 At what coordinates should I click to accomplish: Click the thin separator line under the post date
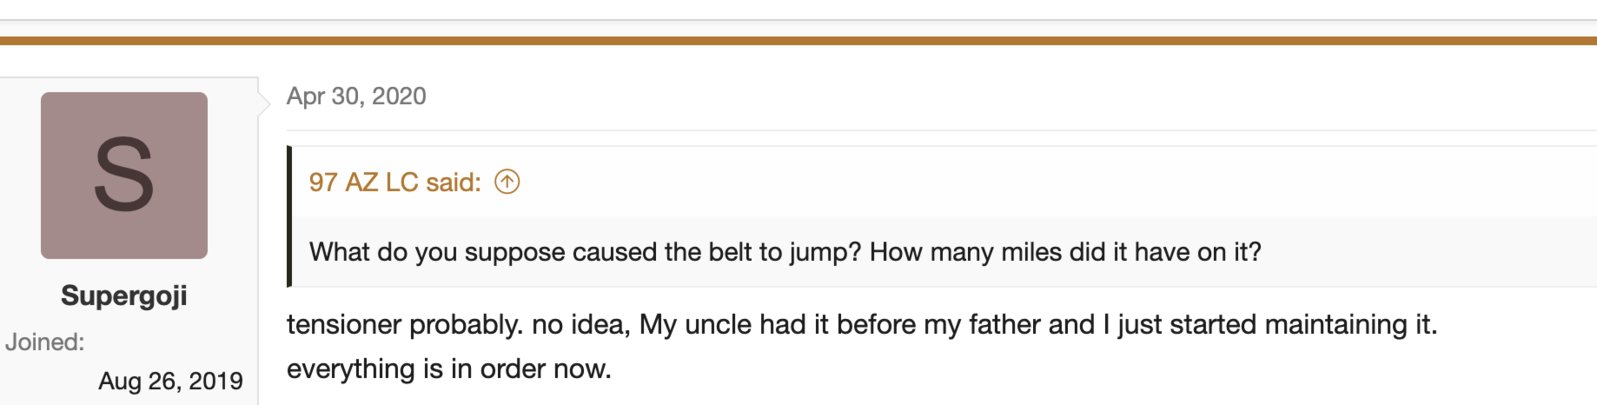pyautogui.click(x=941, y=130)
